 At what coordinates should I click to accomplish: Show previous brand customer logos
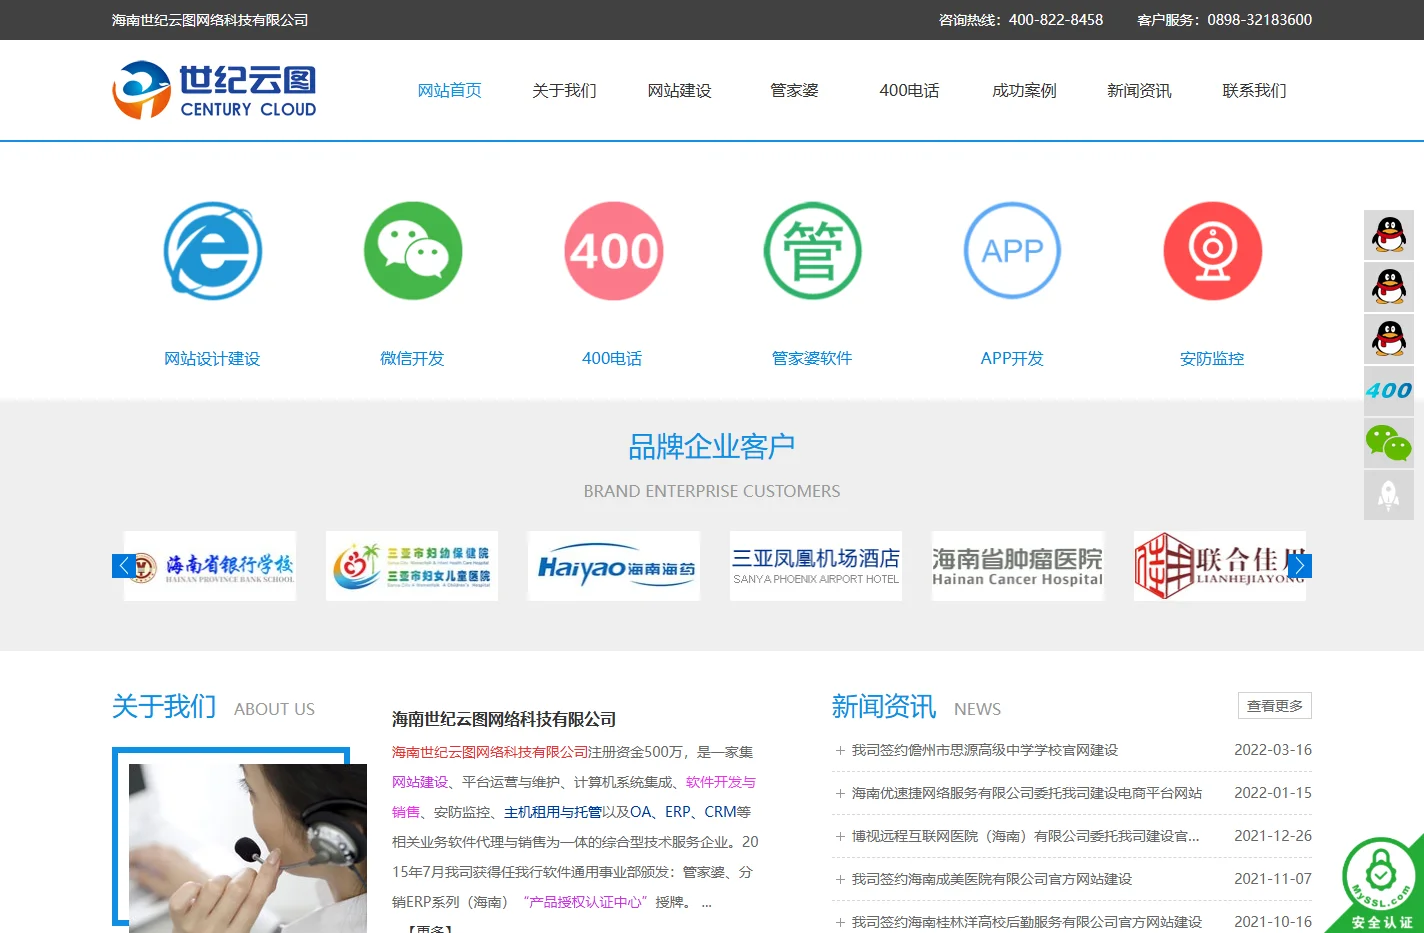coord(124,566)
